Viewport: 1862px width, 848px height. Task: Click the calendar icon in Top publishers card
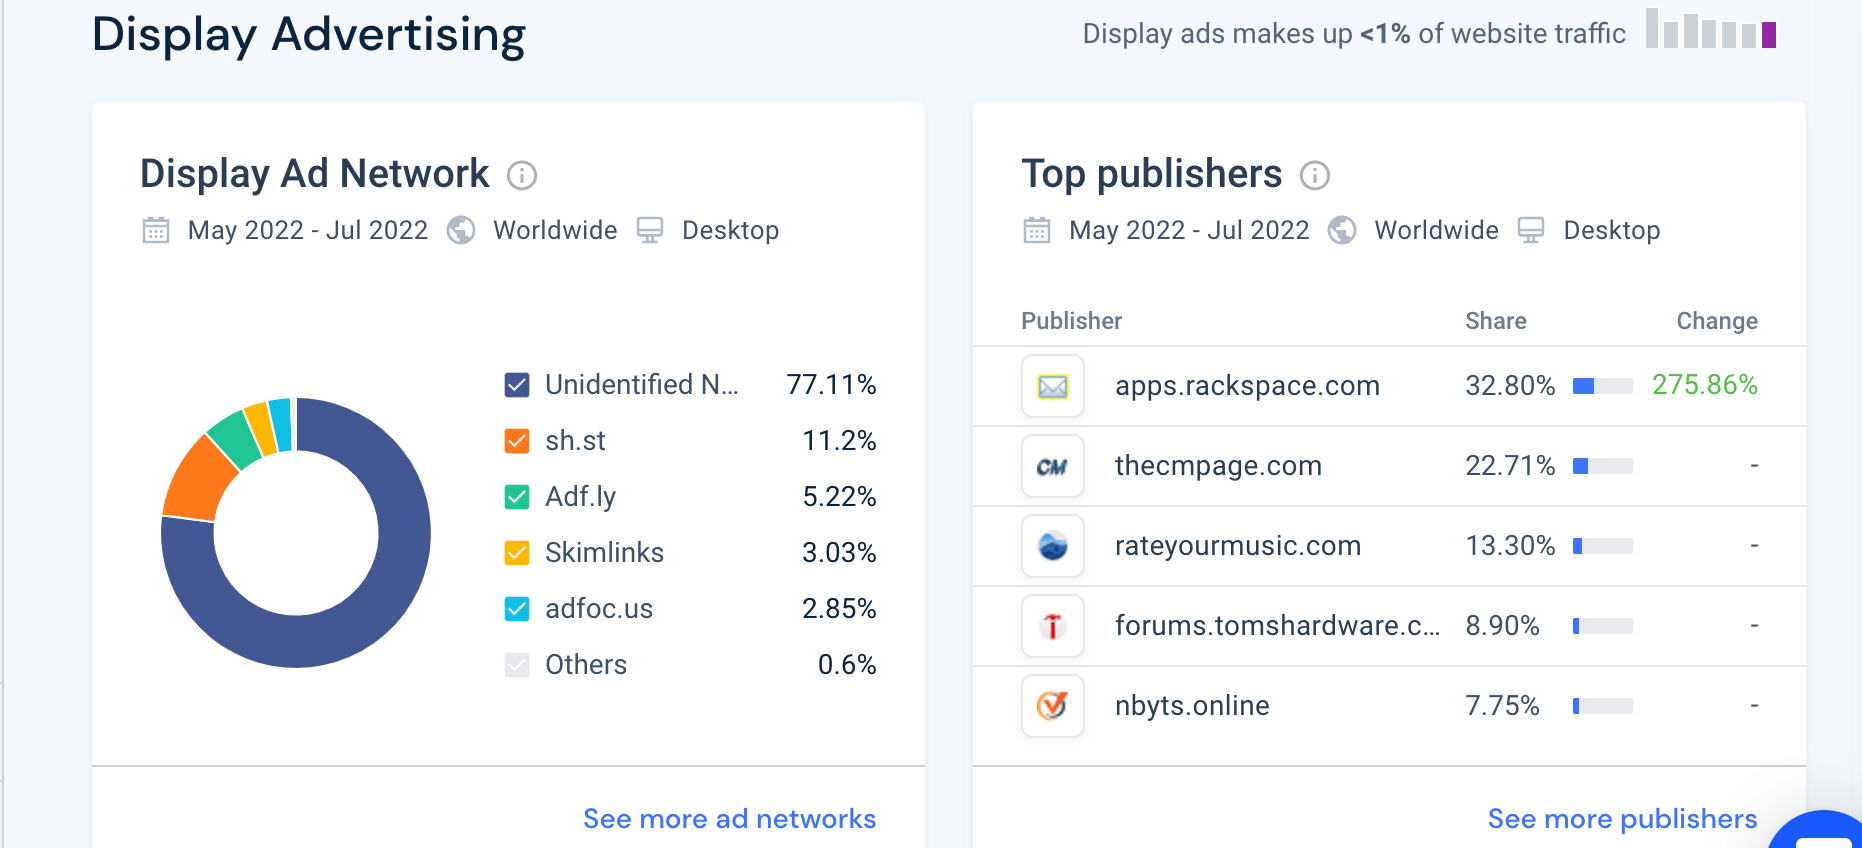[1038, 230]
